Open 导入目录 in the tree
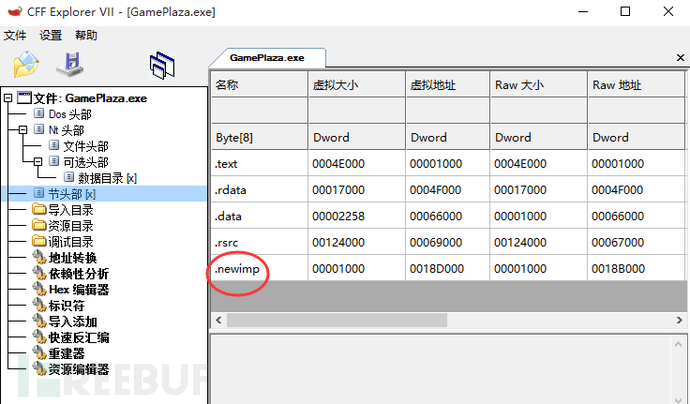 coord(70,209)
